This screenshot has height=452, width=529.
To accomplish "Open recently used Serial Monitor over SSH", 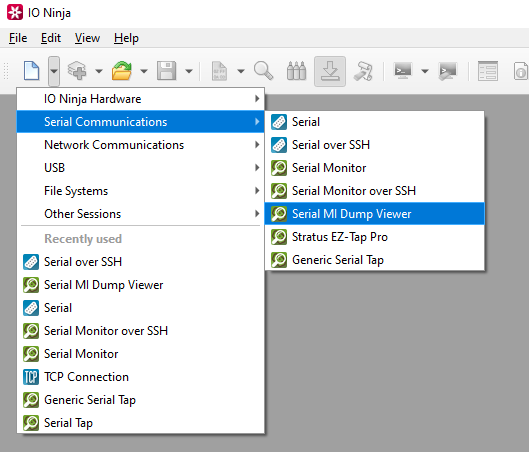I will (141, 331).
